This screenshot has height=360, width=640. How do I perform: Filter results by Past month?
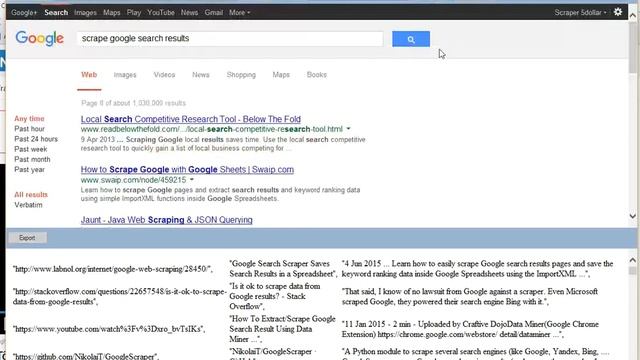32,160
